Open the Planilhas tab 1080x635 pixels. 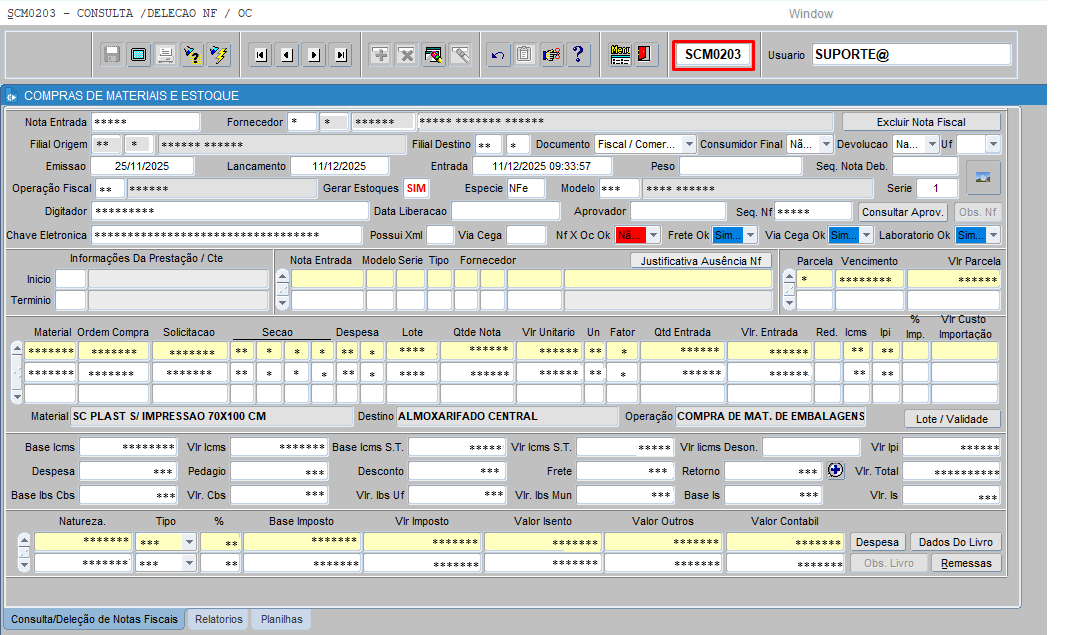click(x=281, y=619)
